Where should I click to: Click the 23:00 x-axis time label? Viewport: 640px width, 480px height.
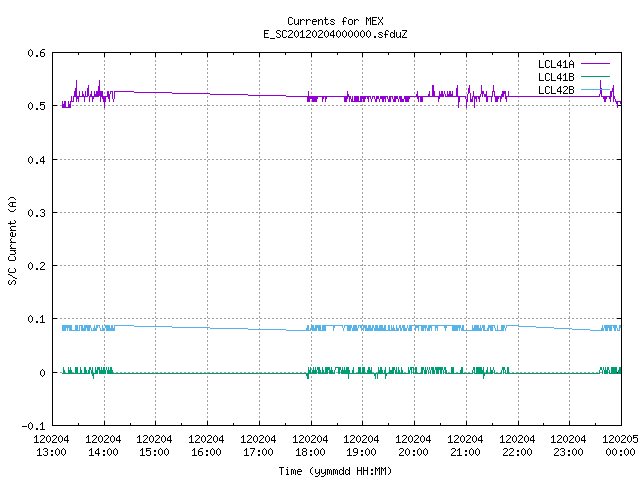point(568,452)
